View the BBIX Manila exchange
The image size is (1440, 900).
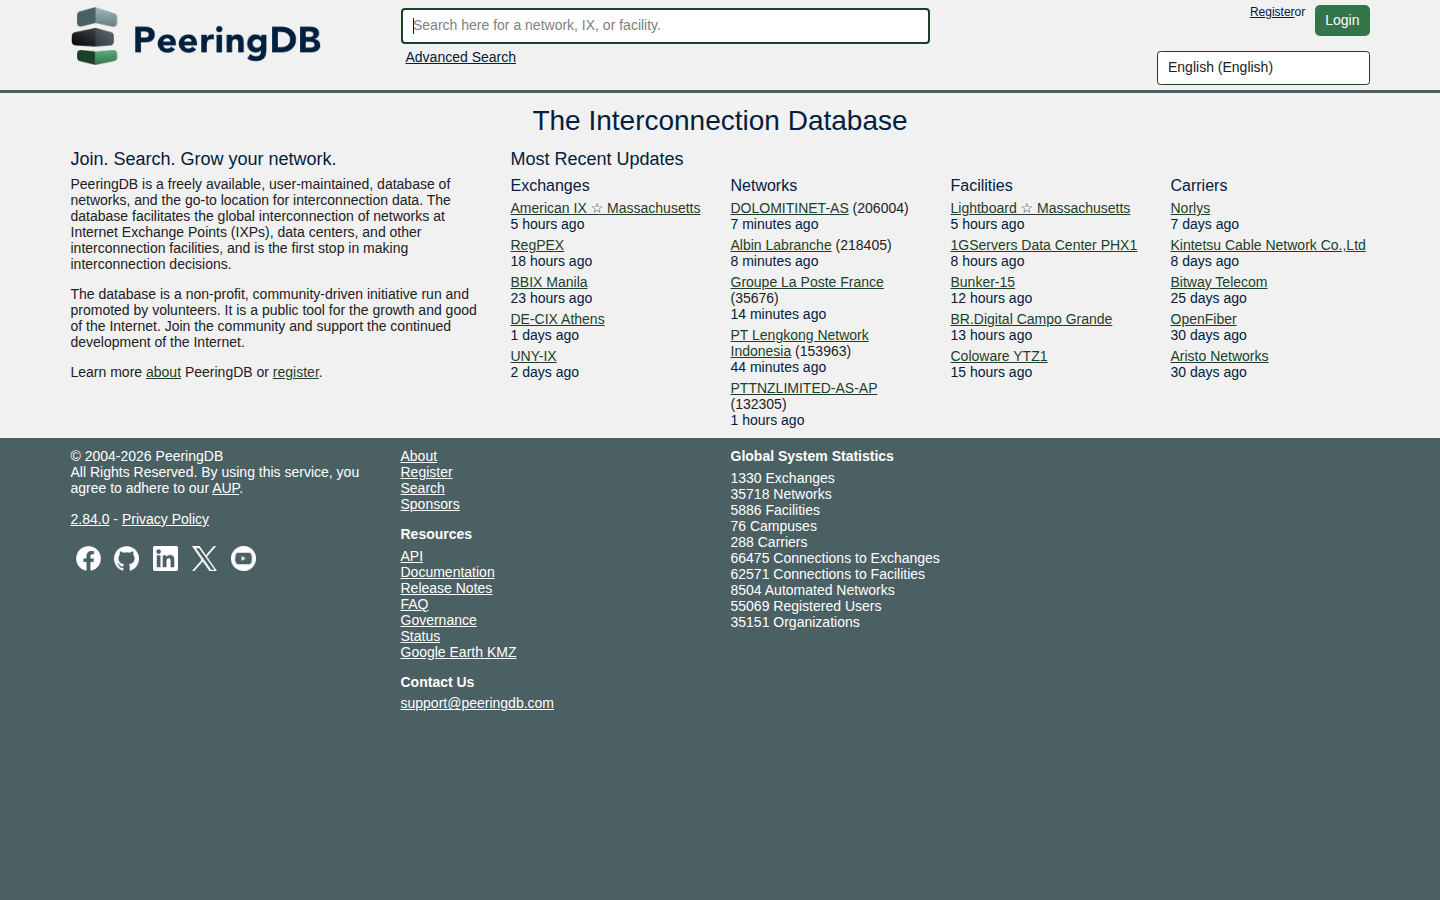coord(549,282)
